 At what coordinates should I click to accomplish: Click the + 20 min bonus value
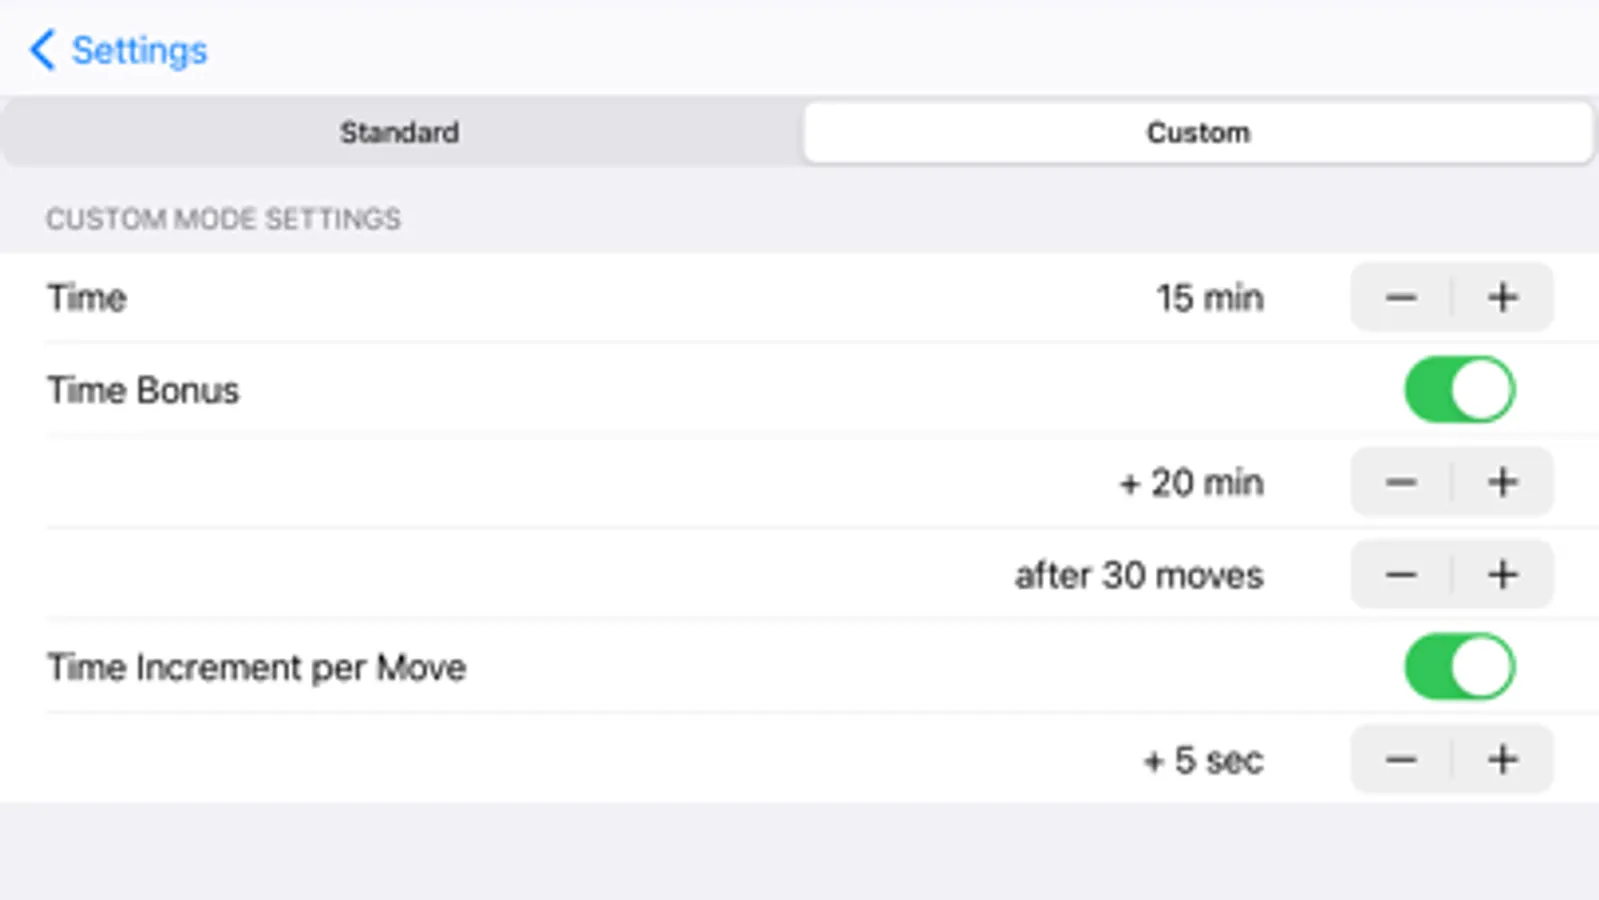point(1191,483)
